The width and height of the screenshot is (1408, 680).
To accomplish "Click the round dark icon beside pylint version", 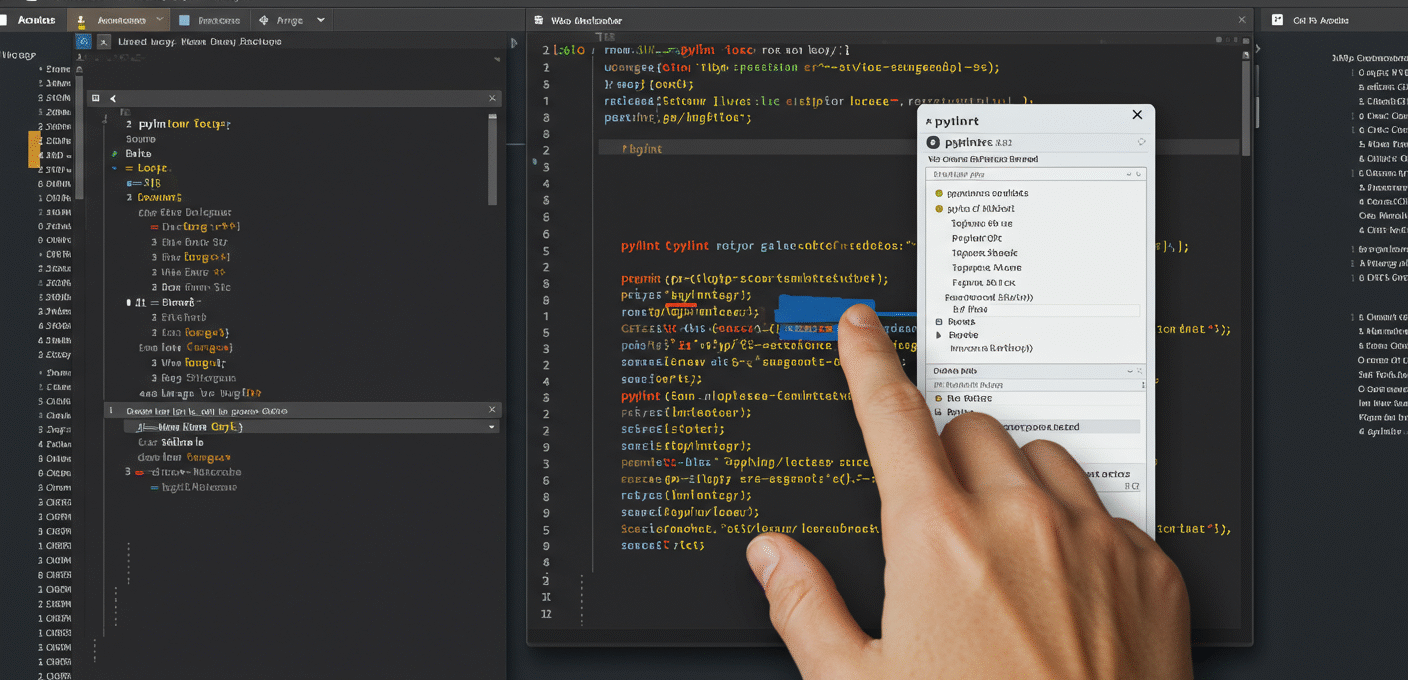I will [x=933, y=143].
